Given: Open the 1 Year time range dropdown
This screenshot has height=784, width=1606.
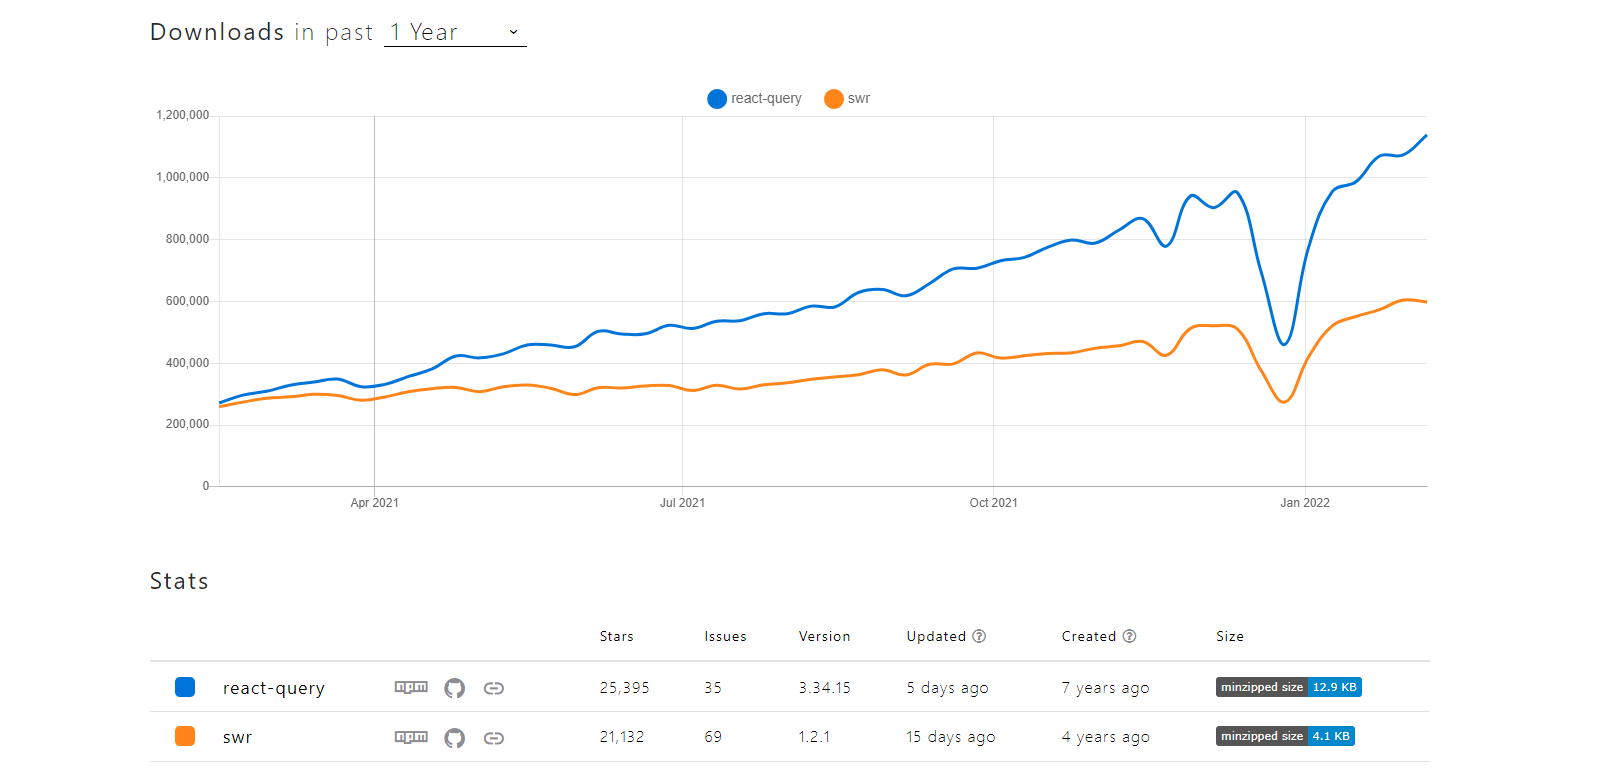Looking at the screenshot, I should (x=455, y=33).
